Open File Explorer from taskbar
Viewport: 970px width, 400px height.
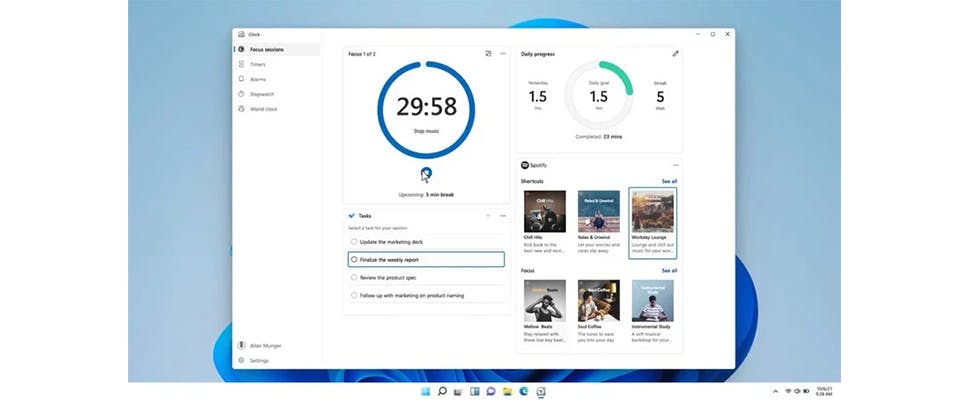pos(507,391)
